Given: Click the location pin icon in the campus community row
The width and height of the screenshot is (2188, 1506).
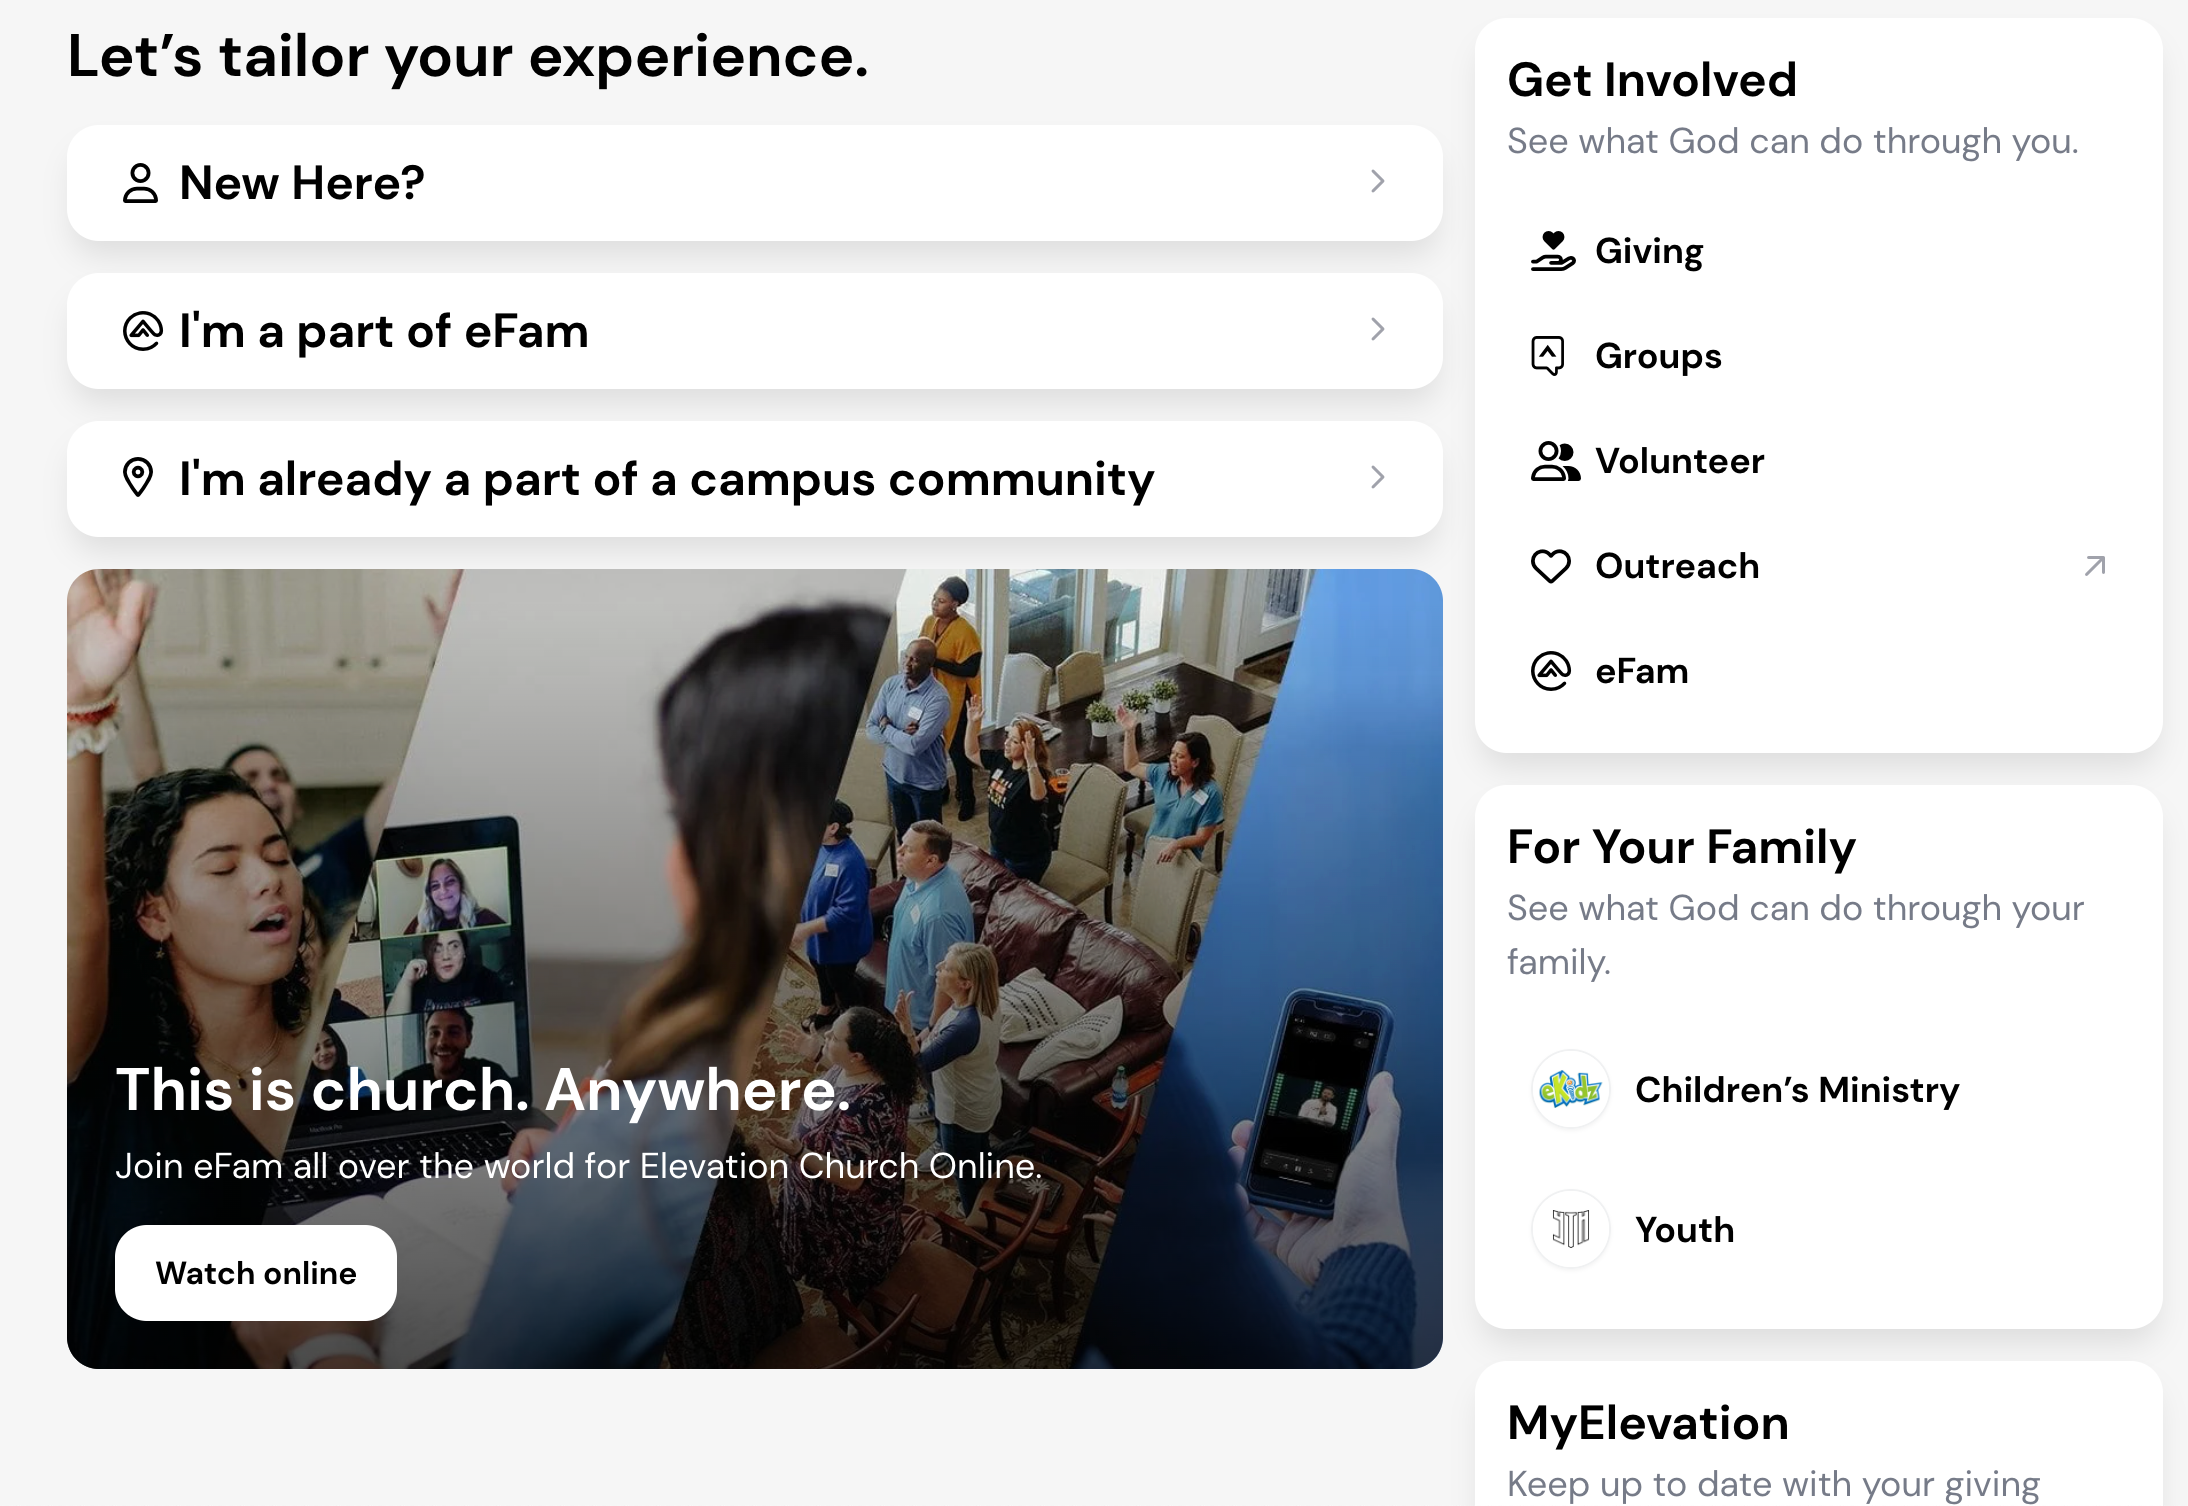Looking at the screenshot, I should coord(138,478).
